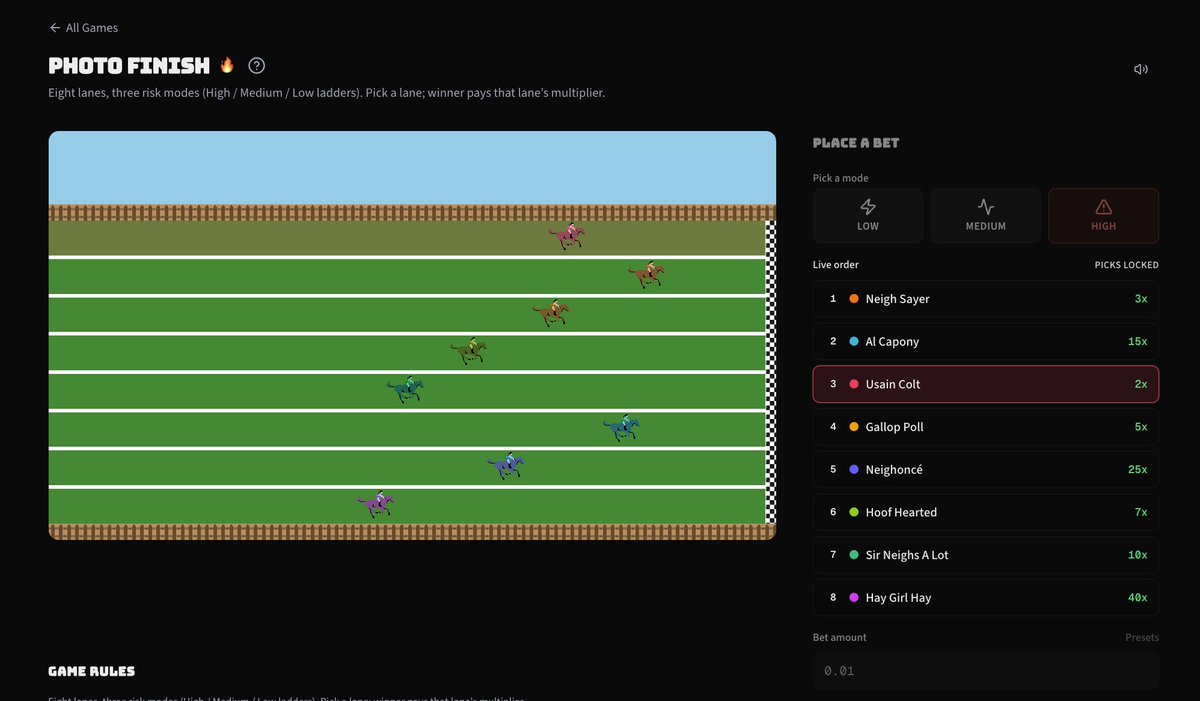Click the 15x multiplier for Al Capony

click(x=1137, y=342)
